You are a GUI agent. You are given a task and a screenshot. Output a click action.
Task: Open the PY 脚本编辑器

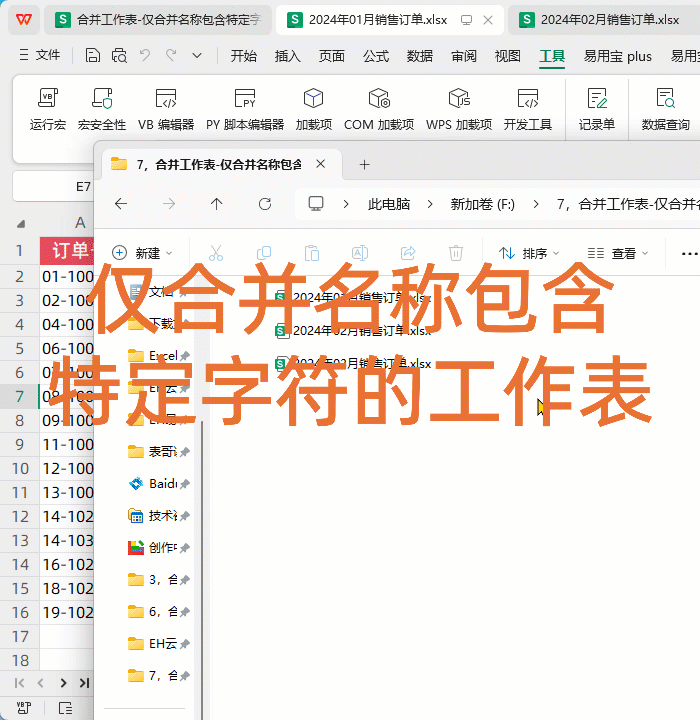245,109
